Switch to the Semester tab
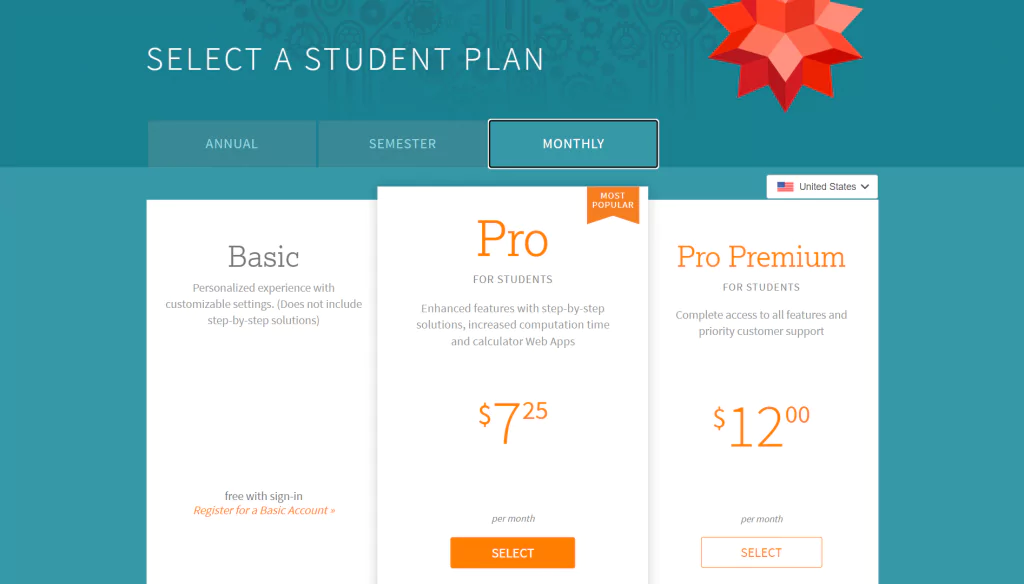The image size is (1024, 584). [x=402, y=144]
